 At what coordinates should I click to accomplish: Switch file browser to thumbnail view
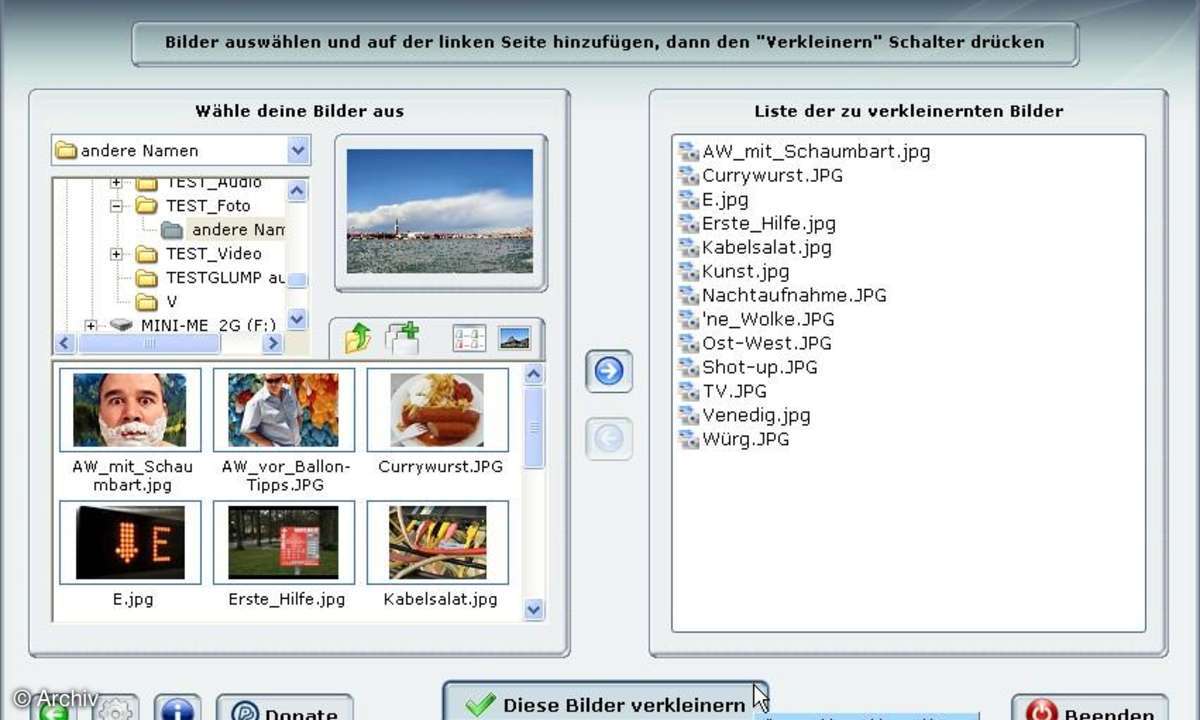[514, 339]
